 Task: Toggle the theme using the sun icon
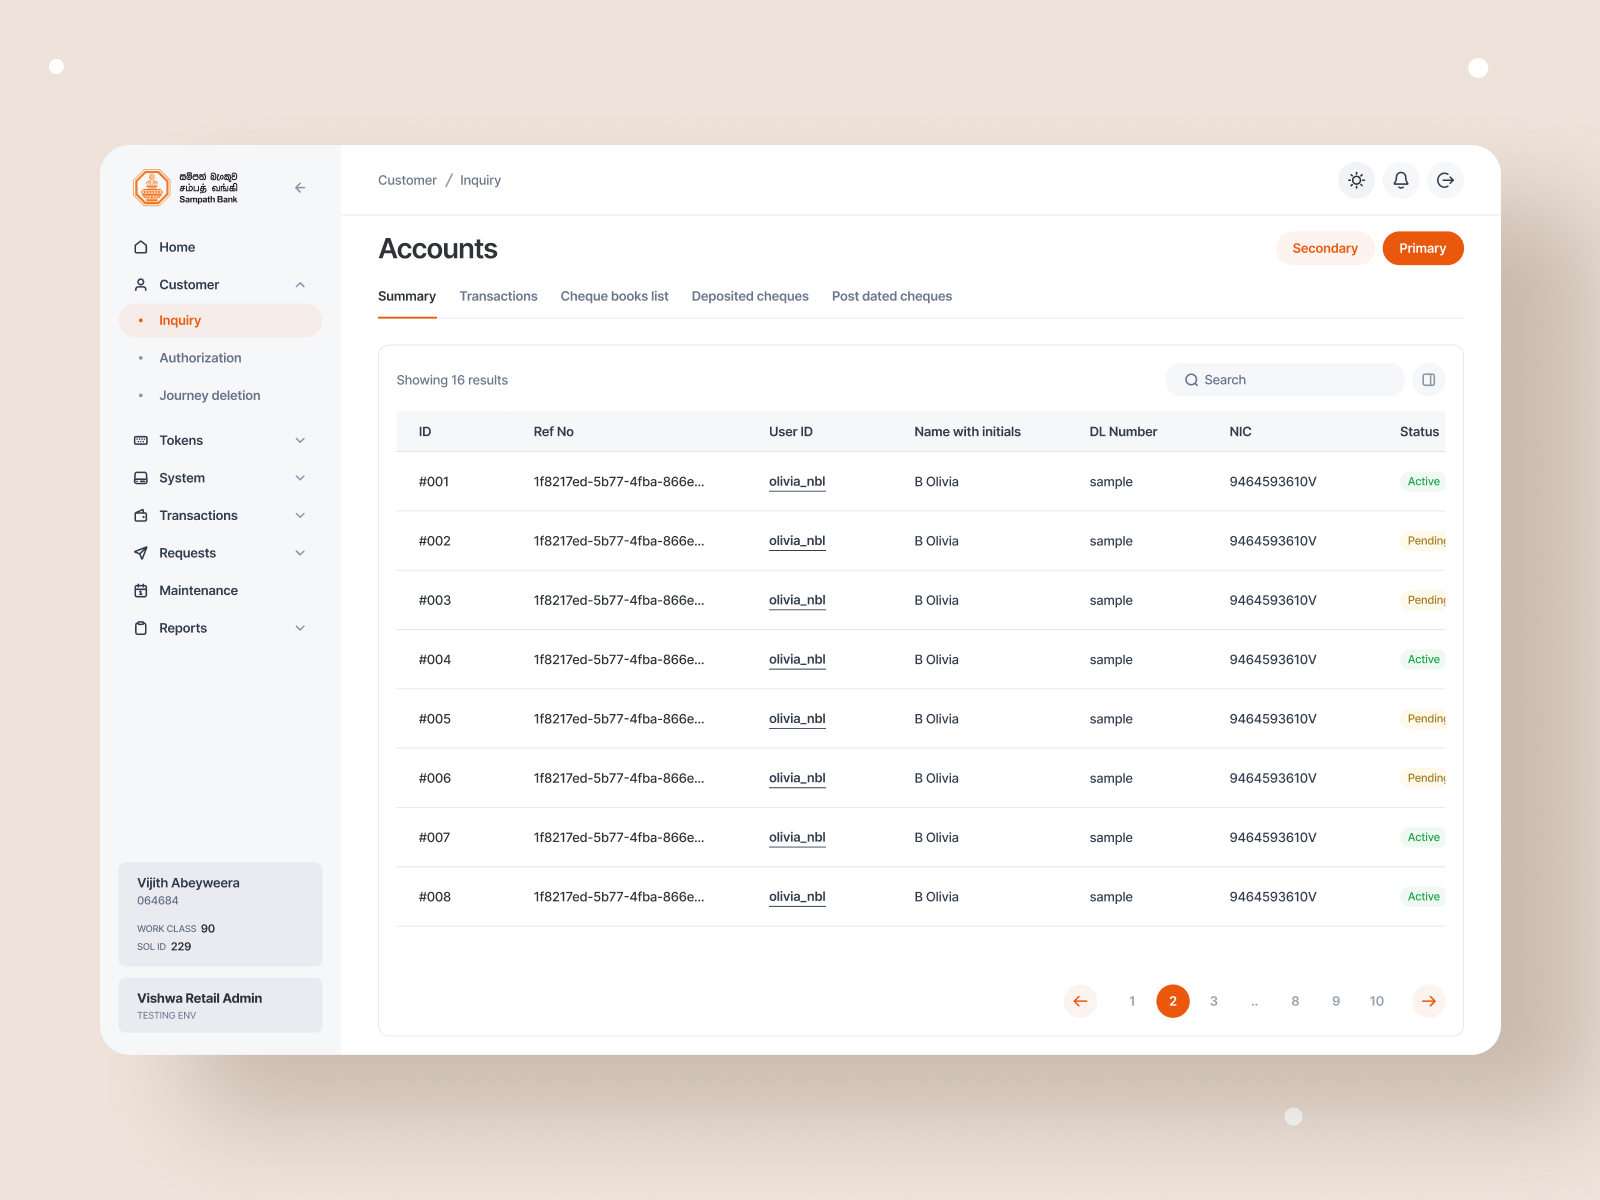(1356, 180)
